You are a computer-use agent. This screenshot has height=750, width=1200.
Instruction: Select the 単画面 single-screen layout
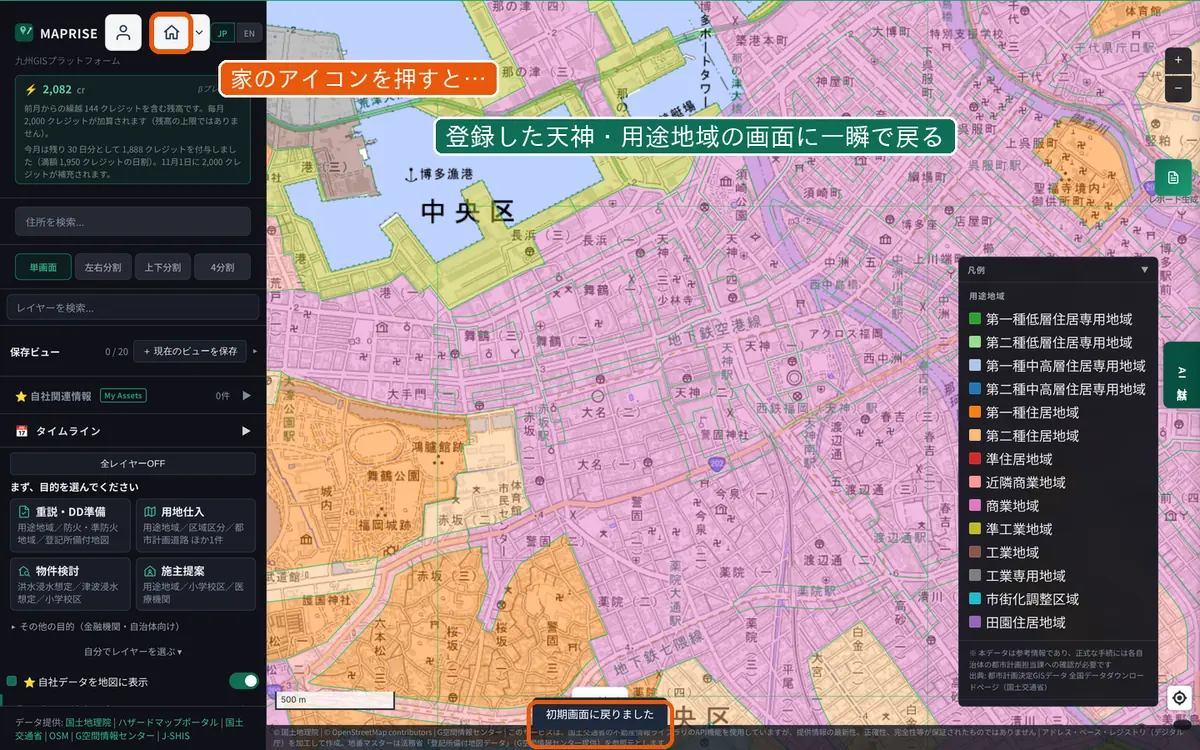(43, 267)
